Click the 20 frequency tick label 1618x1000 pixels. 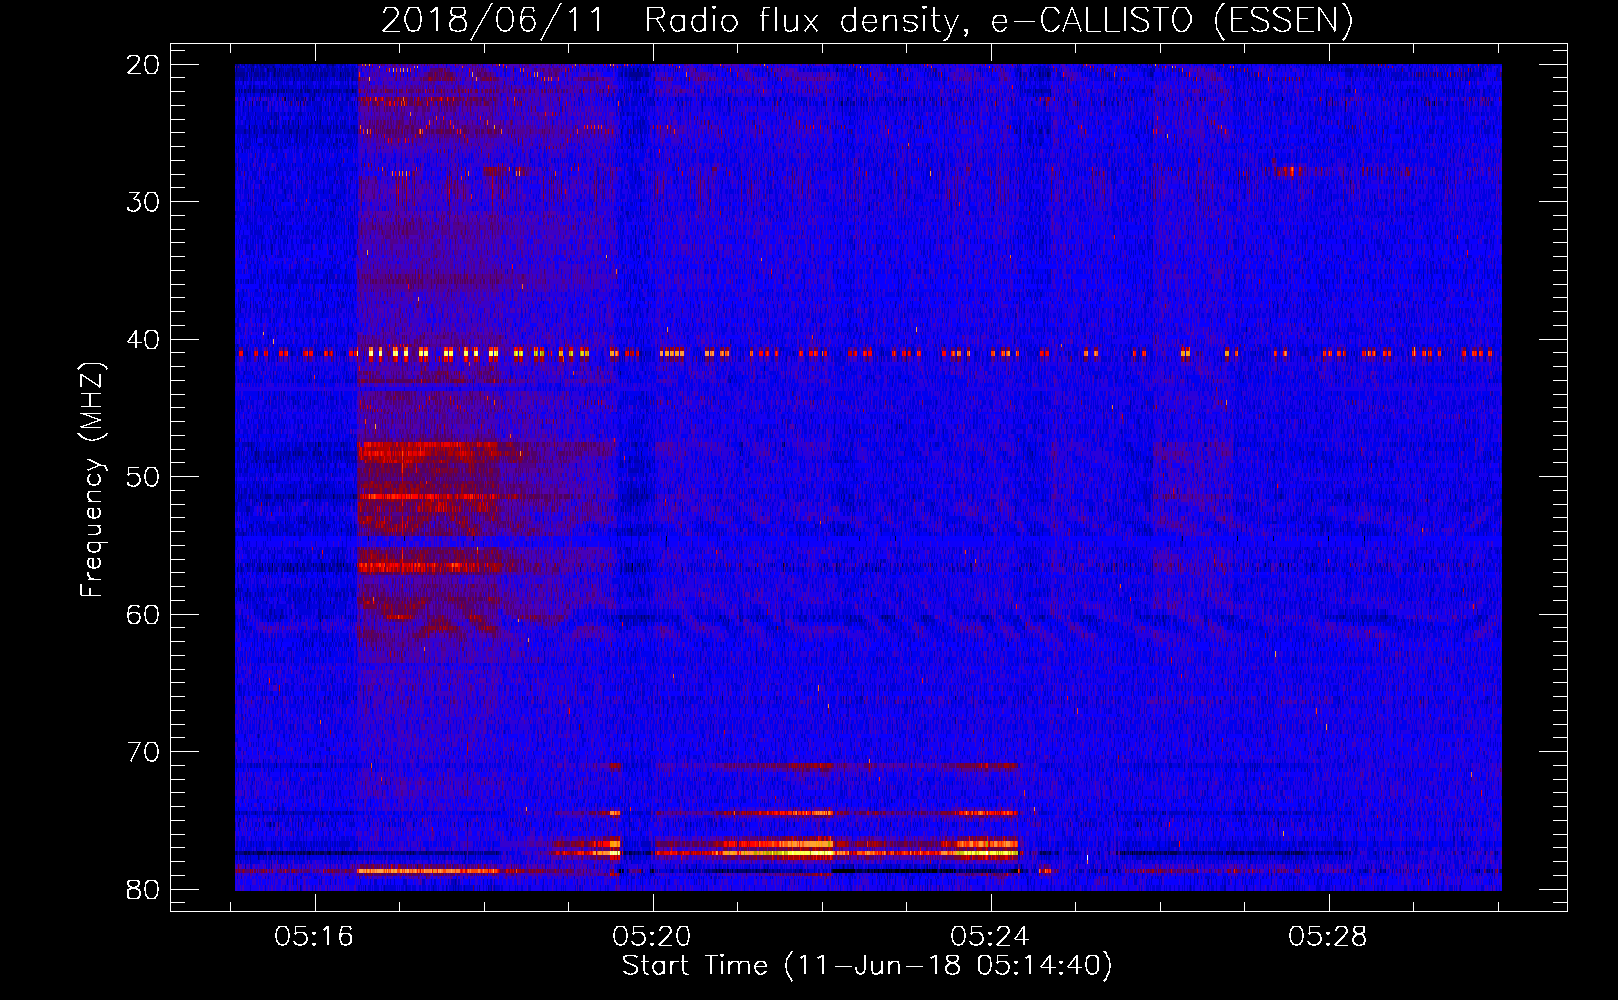pyautogui.click(x=144, y=65)
